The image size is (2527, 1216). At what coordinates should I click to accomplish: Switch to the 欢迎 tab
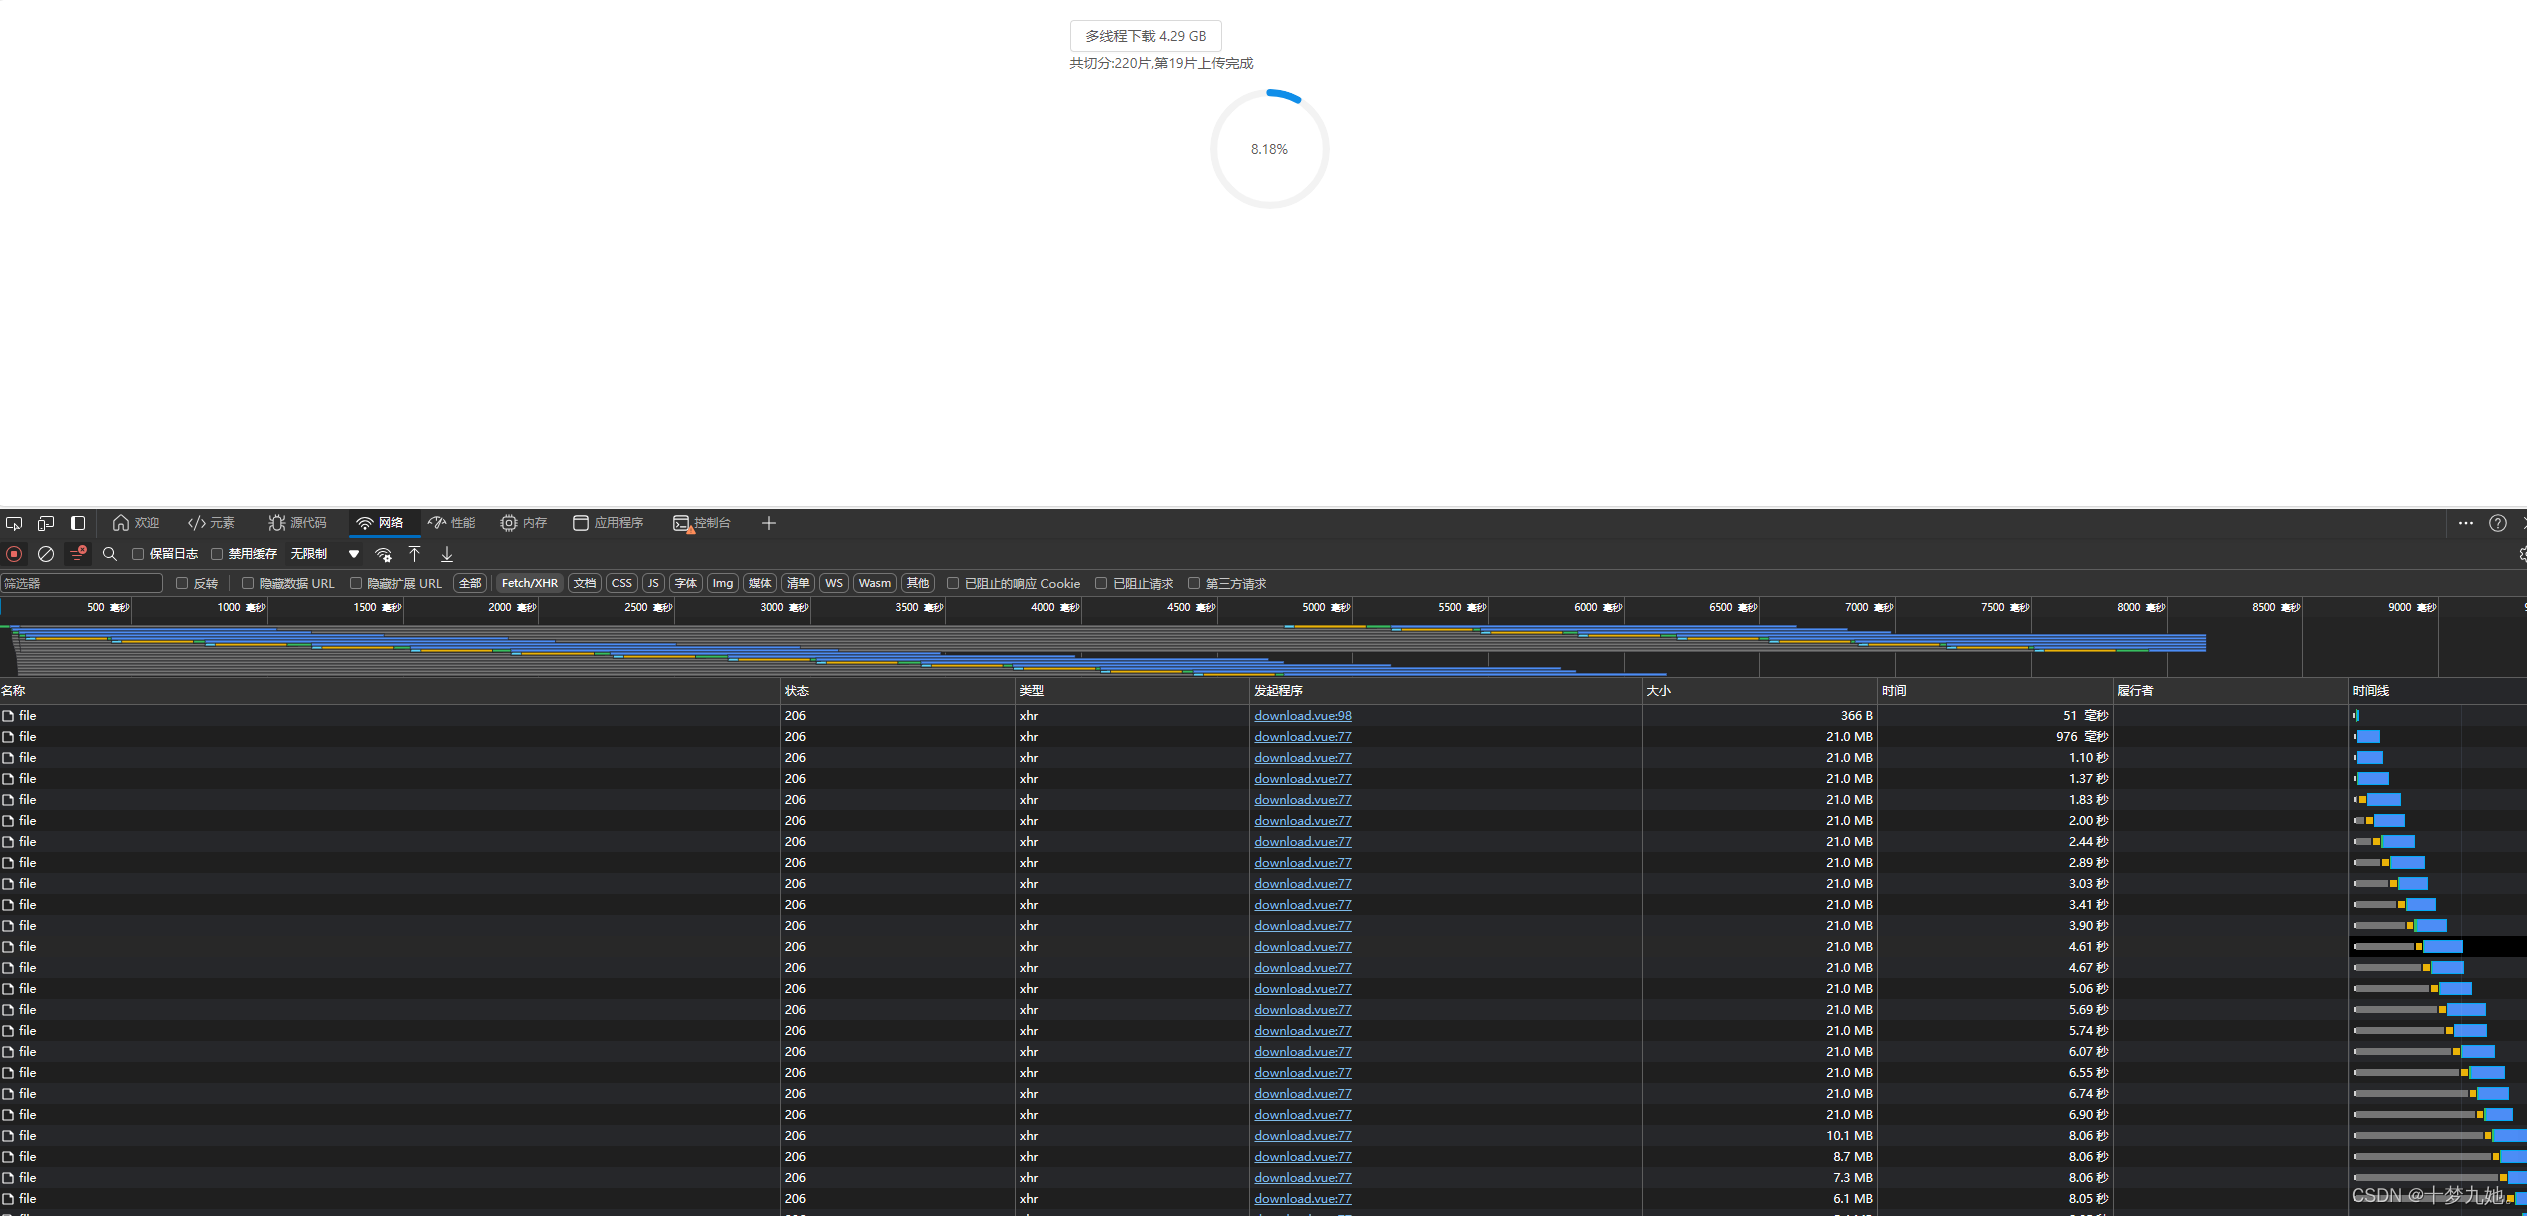(136, 523)
